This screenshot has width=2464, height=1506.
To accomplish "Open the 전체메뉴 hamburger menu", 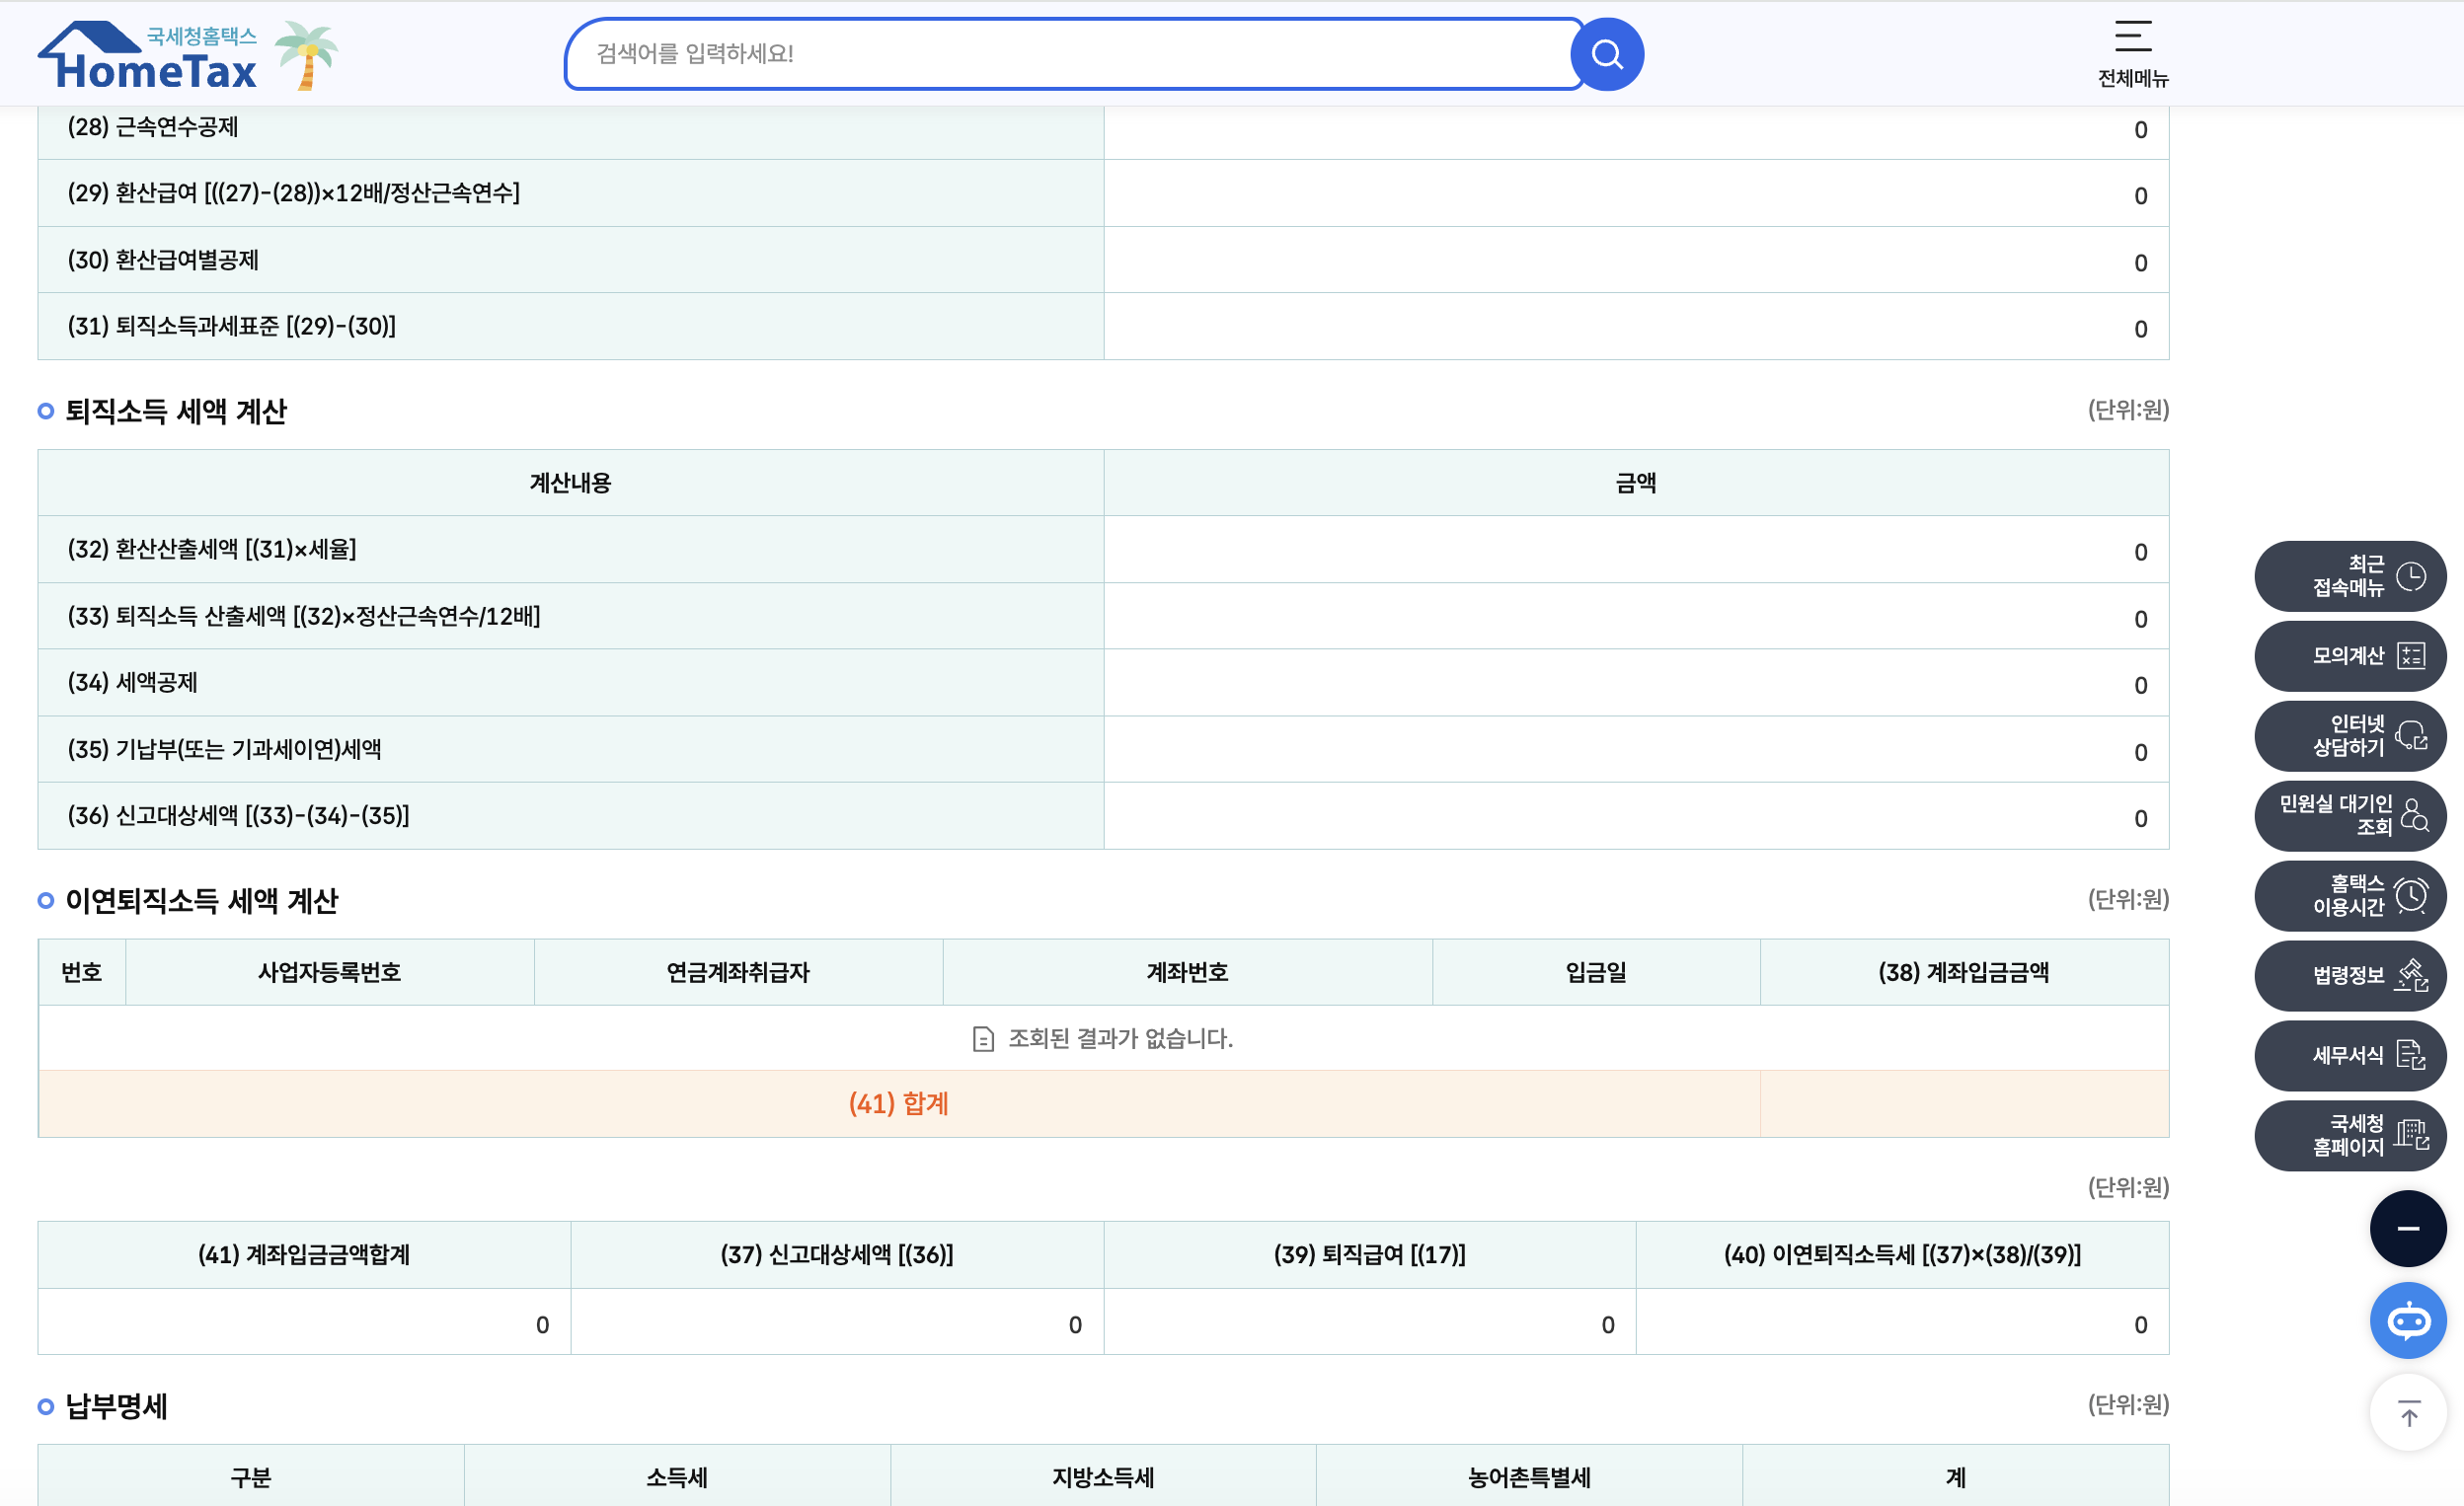I will [2132, 54].
